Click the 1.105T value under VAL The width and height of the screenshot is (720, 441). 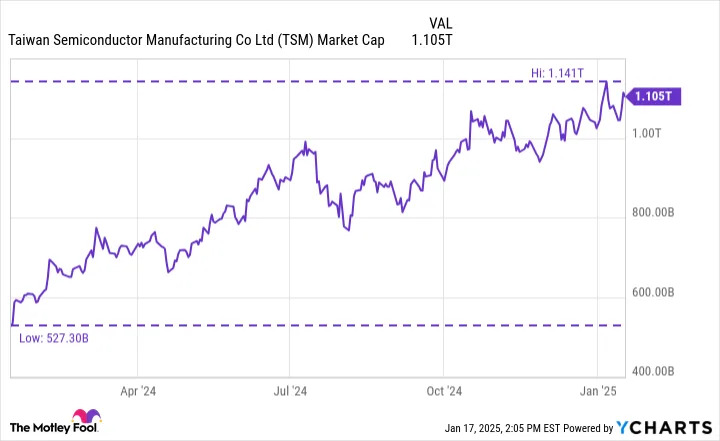[432, 40]
